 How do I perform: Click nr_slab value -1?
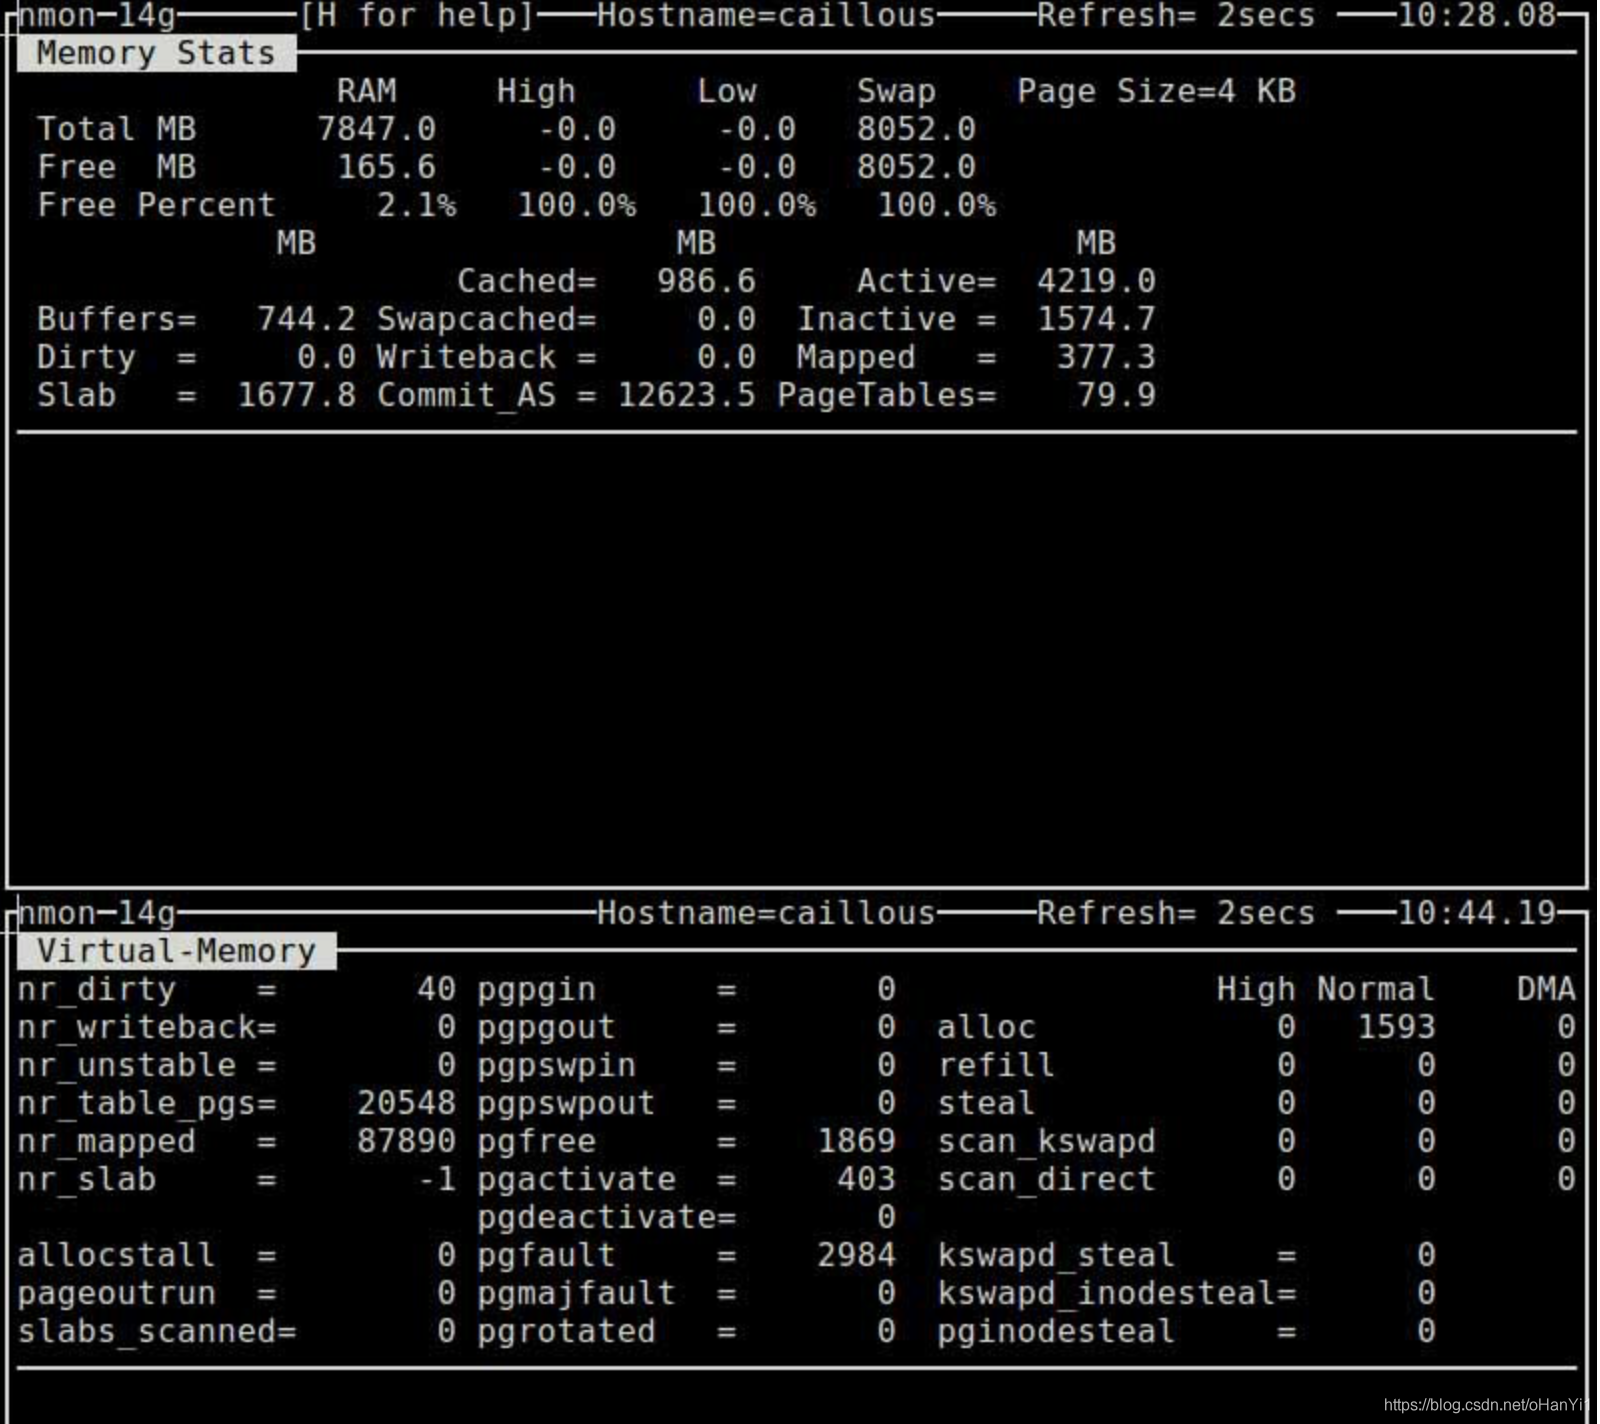(x=436, y=1179)
